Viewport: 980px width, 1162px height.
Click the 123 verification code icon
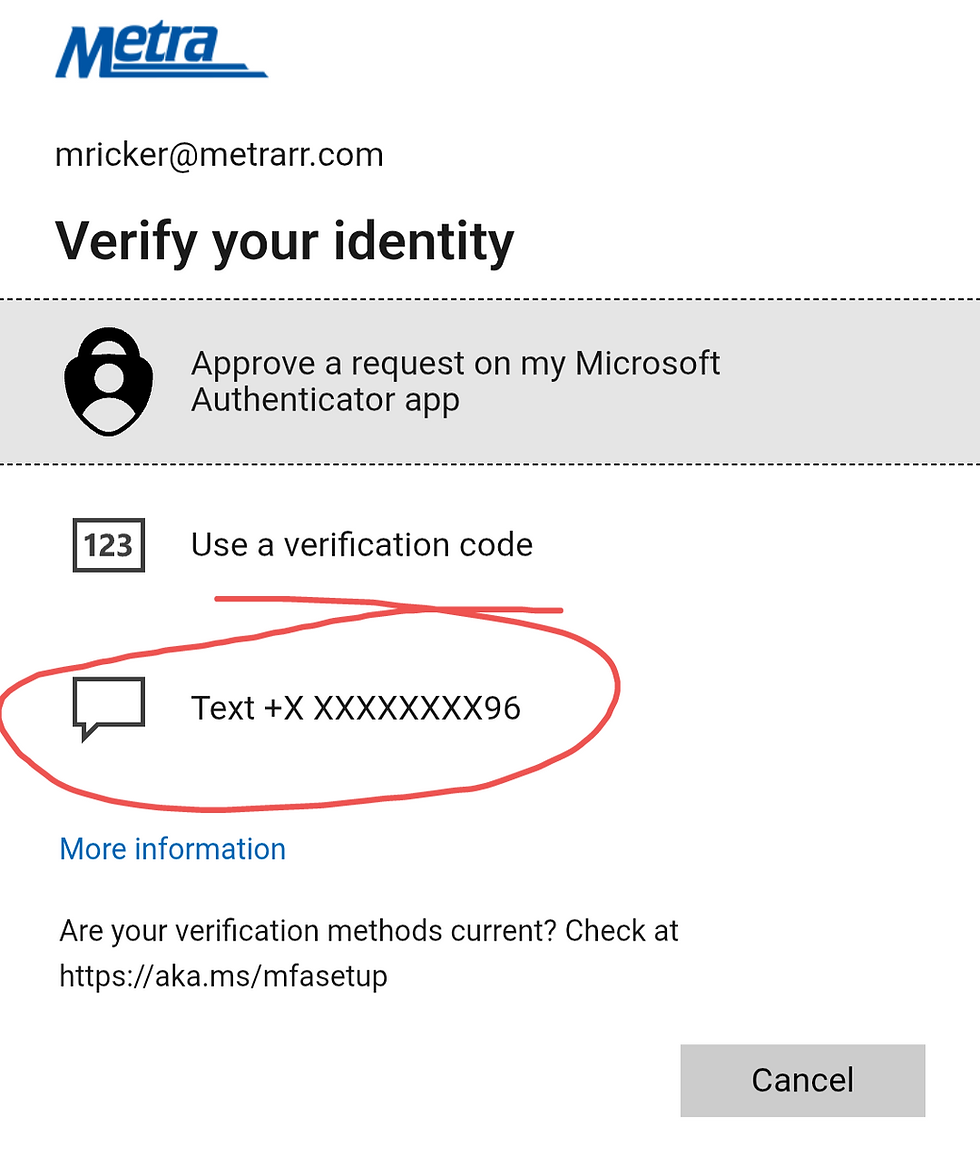pyautogui.click(x=109, y=545)
